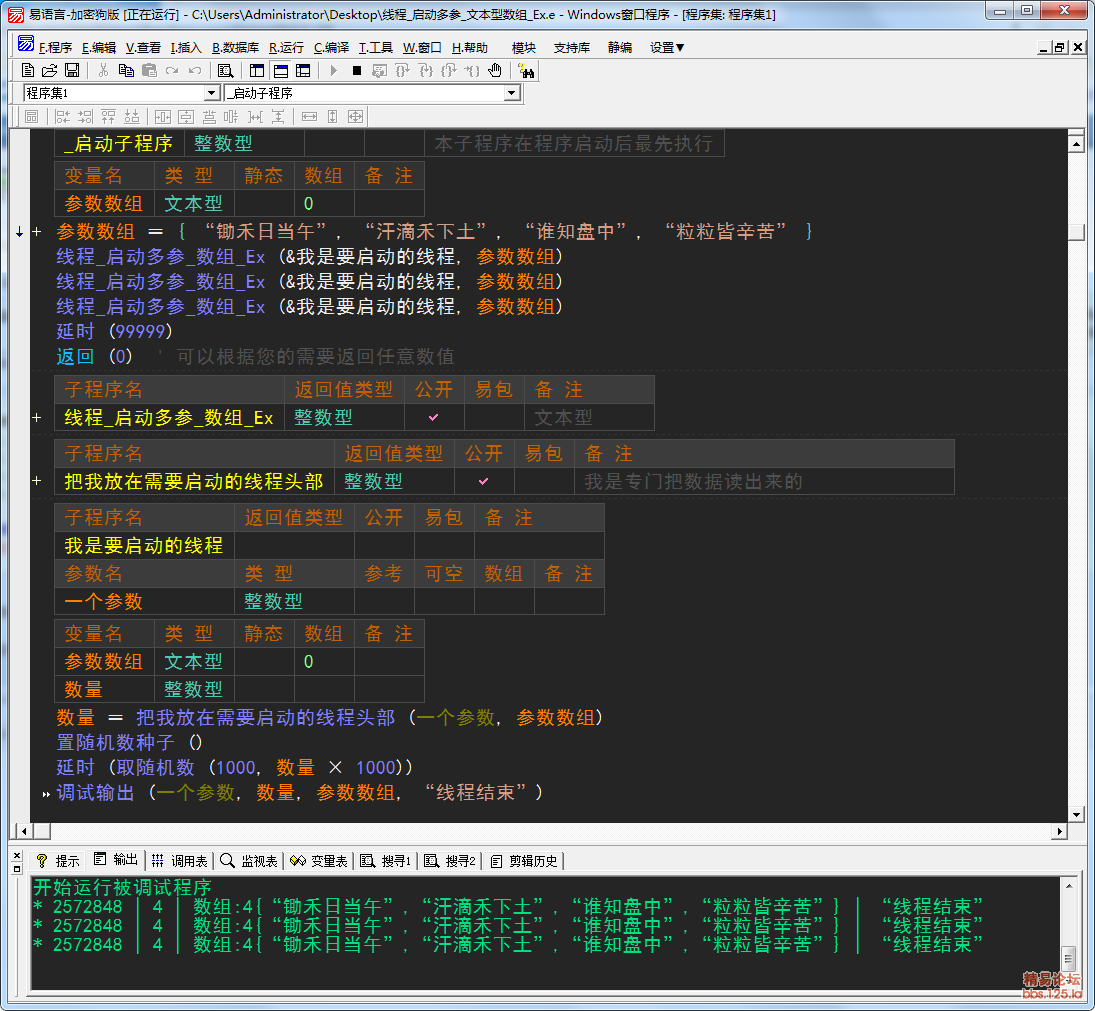Viewport: 1095px width, 1011px height.
Task: Click the 延时 (99999) code line
Action: pyautogui.click(x=114, y=331)
